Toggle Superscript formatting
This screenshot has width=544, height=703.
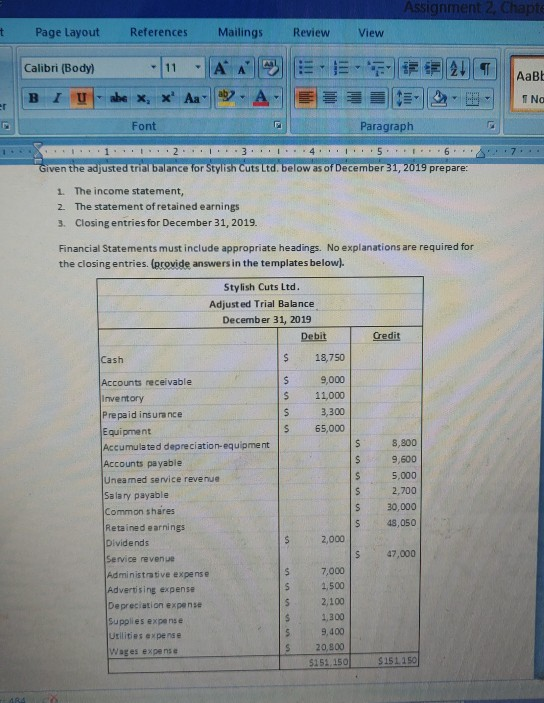coord(167,98)
